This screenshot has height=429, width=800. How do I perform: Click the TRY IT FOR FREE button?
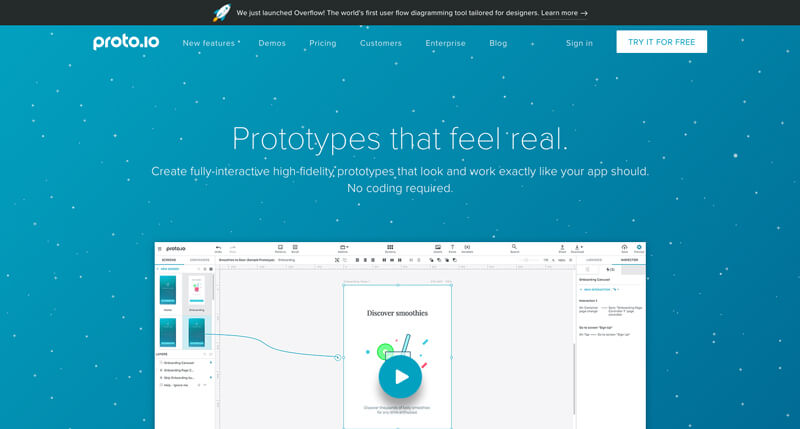point(662,42)
